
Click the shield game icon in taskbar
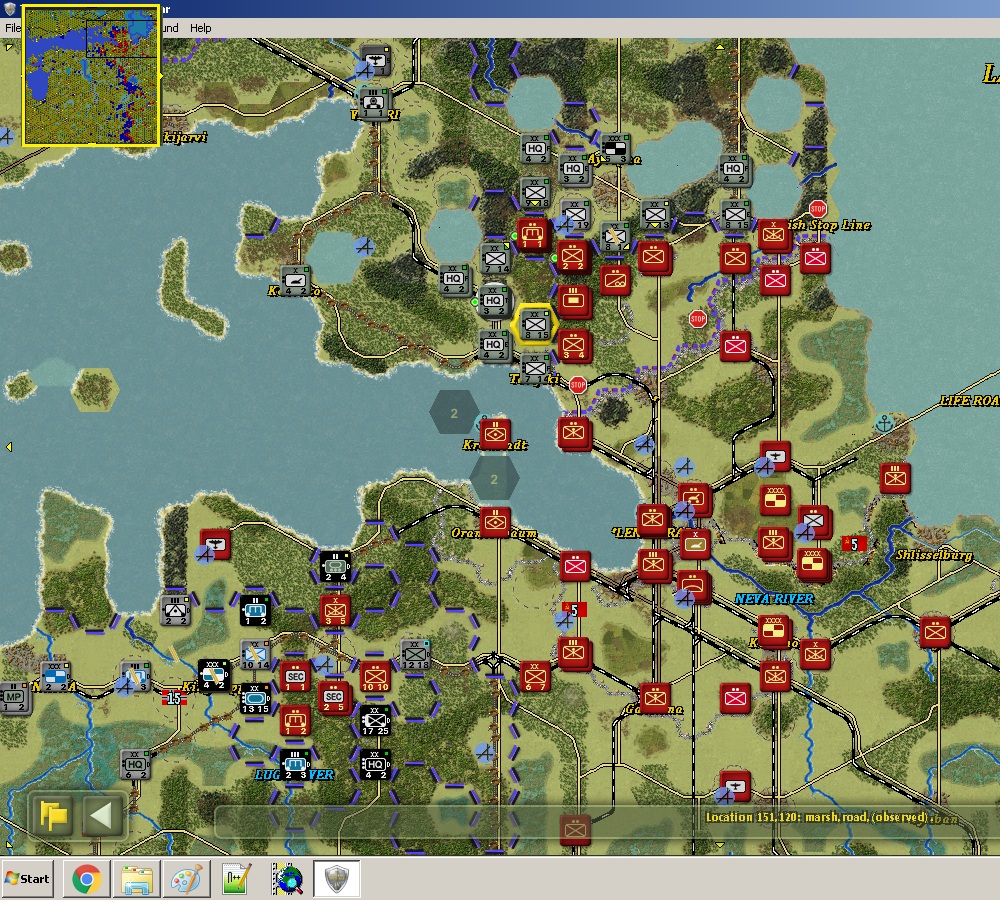[x=337, y=878]
